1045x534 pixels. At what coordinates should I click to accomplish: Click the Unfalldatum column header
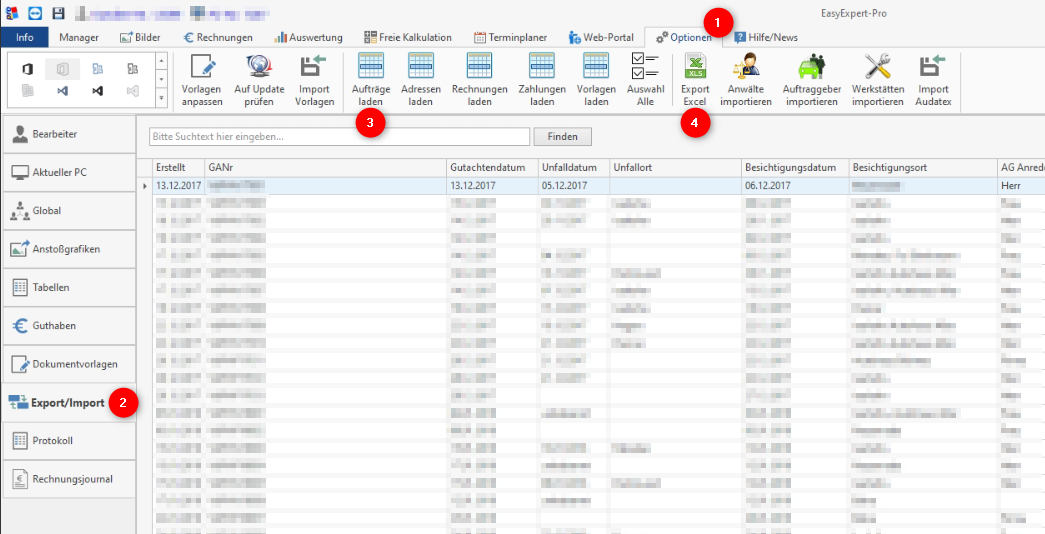pyautogui.click(x=574, y=167)
